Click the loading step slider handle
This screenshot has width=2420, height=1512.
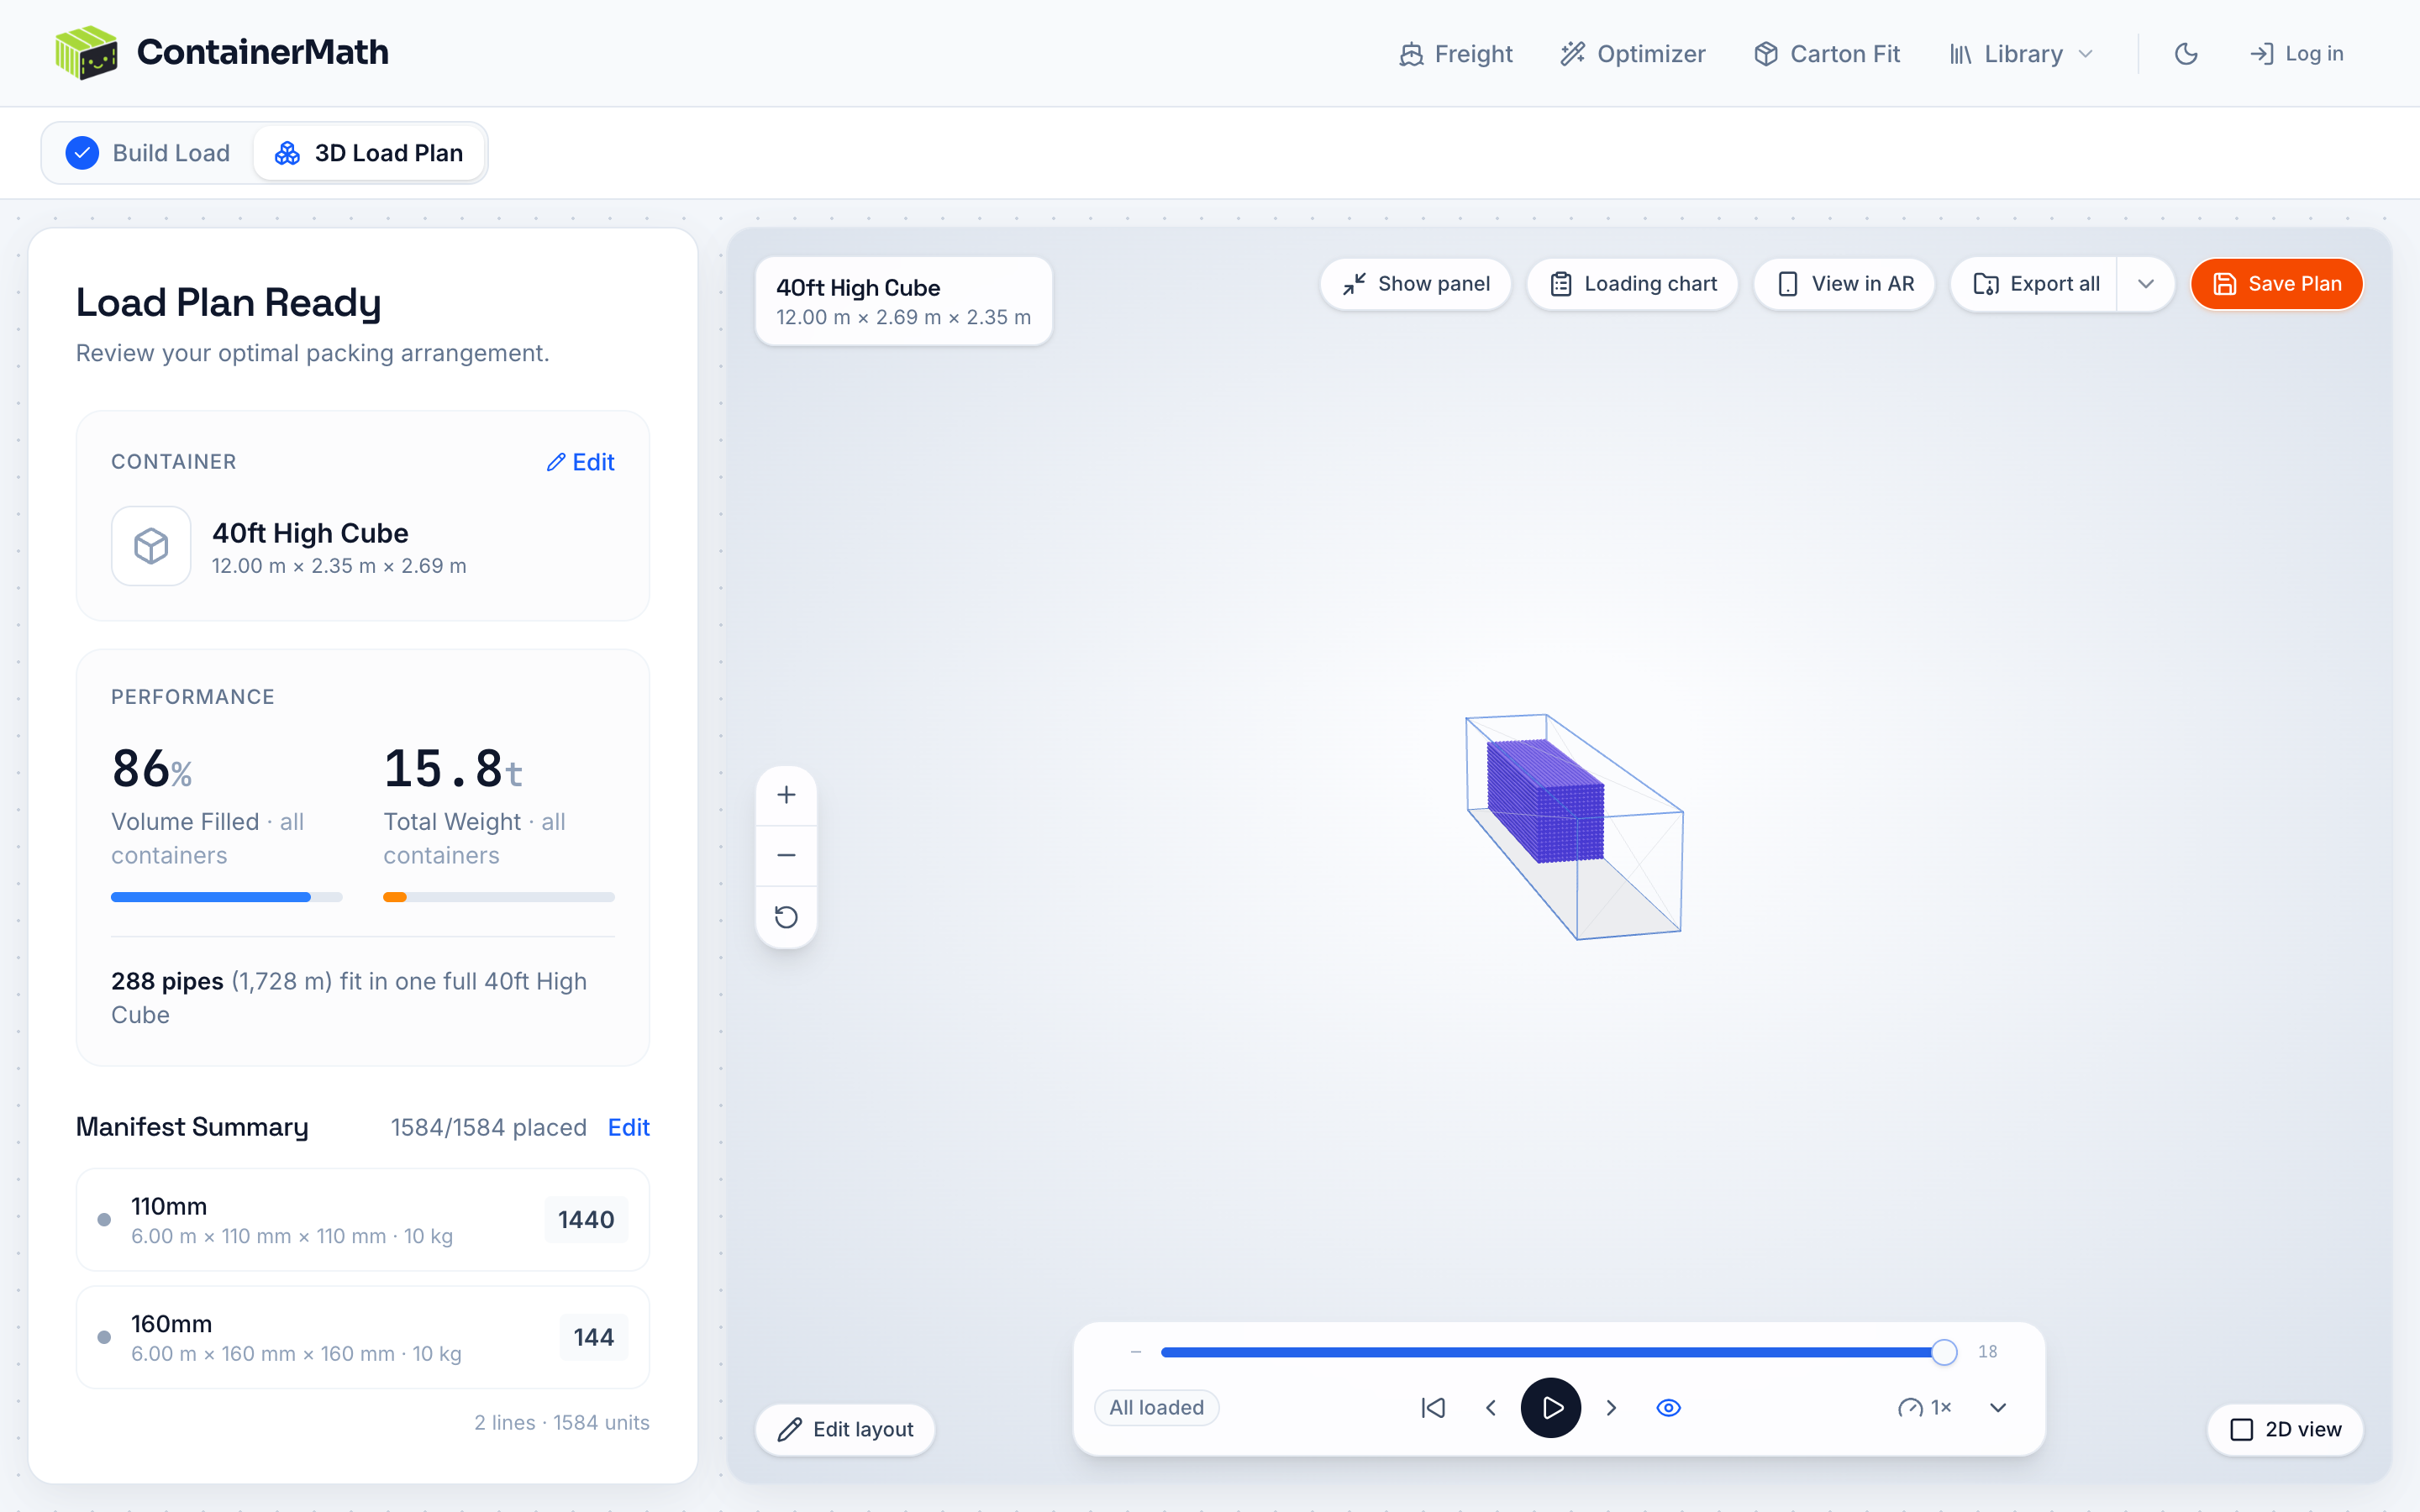[1944, 1352]
